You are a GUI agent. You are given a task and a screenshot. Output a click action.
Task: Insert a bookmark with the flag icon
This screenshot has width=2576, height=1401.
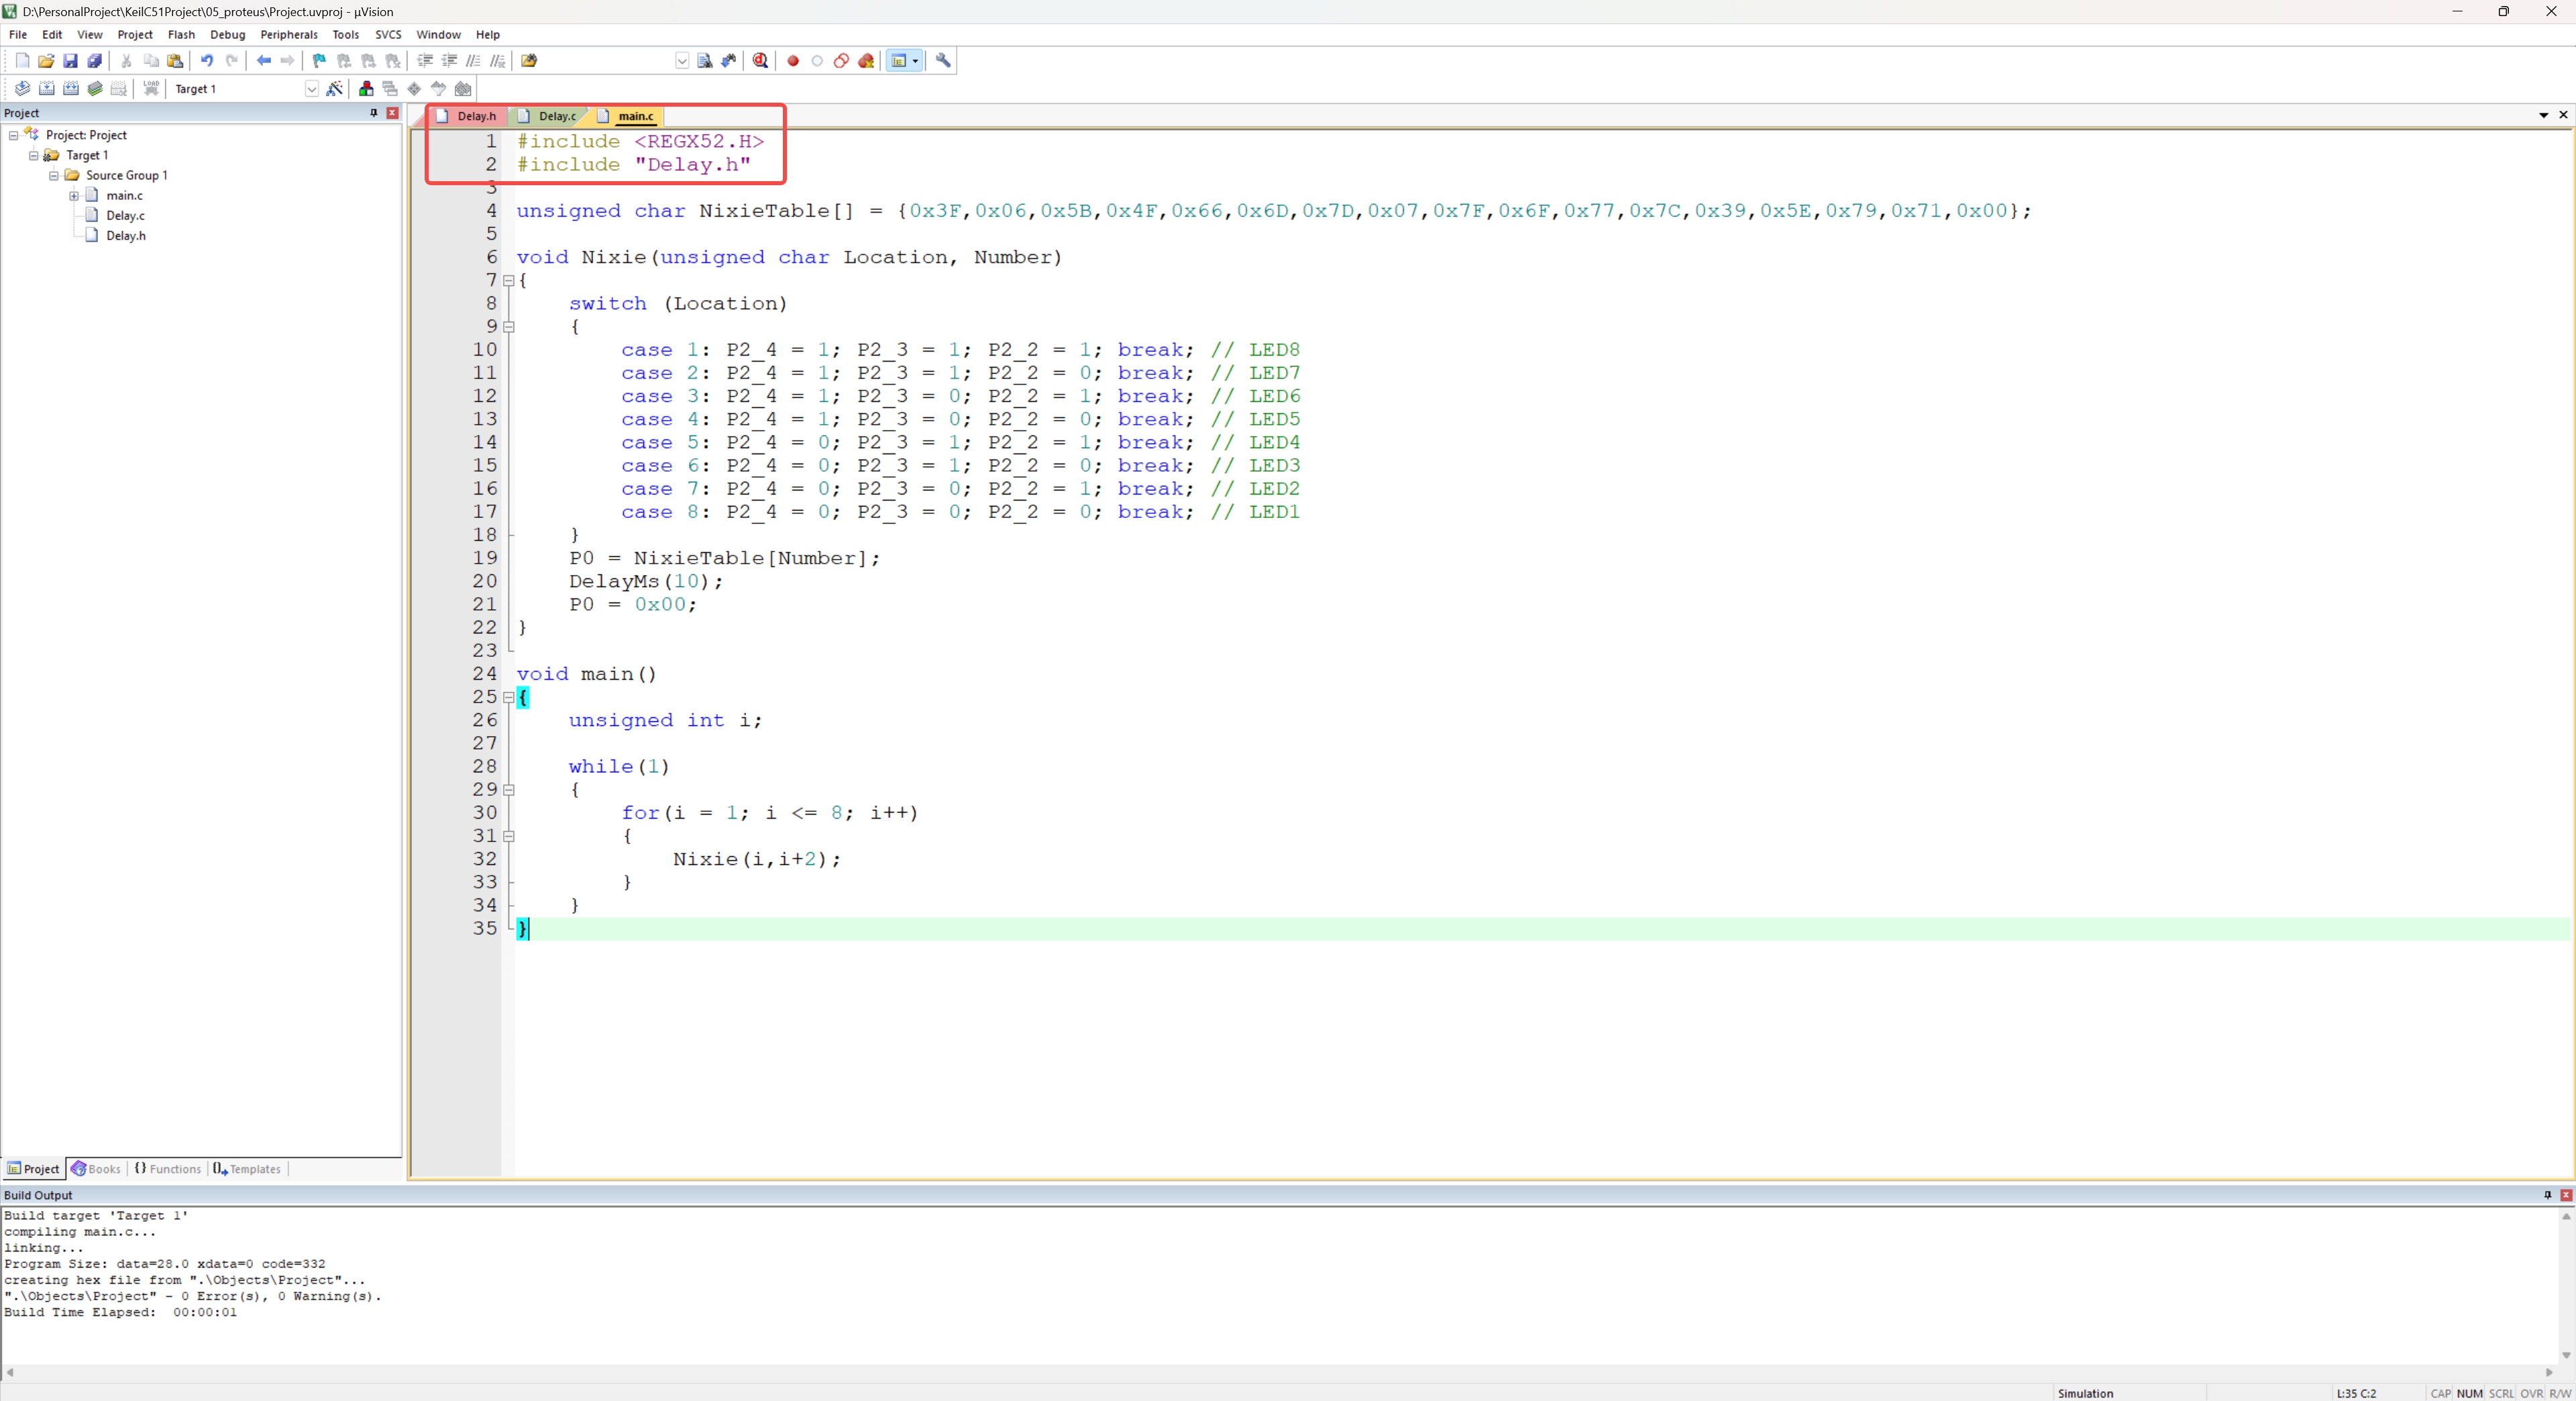320,61
